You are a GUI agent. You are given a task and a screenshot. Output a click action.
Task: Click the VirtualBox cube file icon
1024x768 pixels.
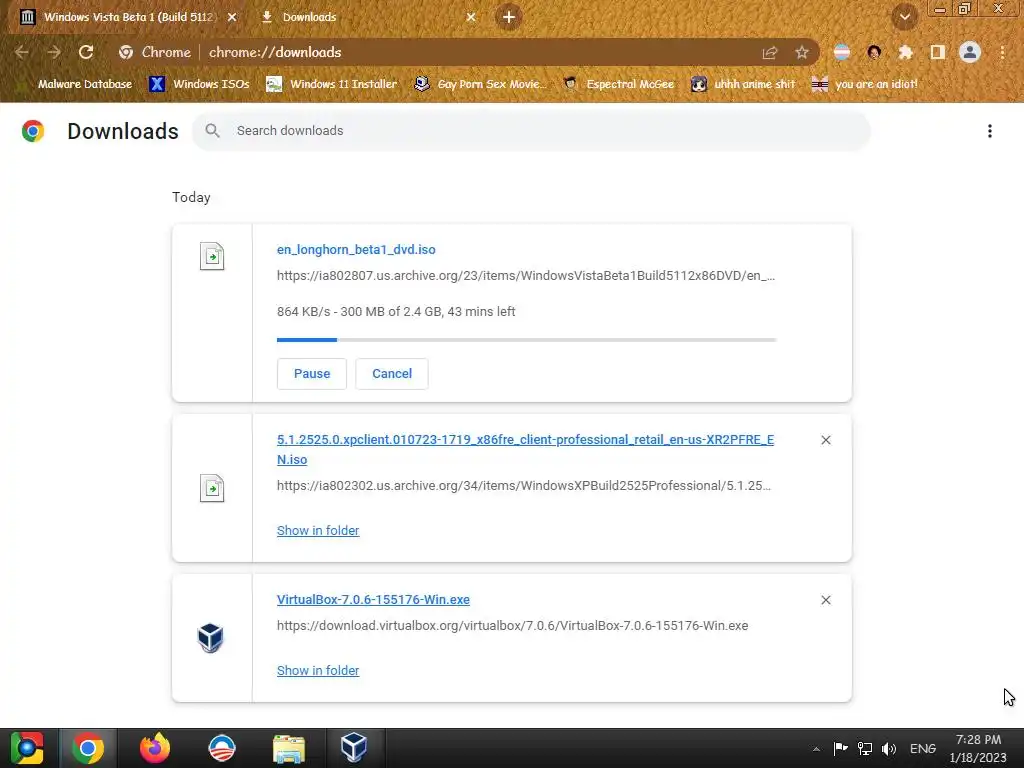coord(211,638)
